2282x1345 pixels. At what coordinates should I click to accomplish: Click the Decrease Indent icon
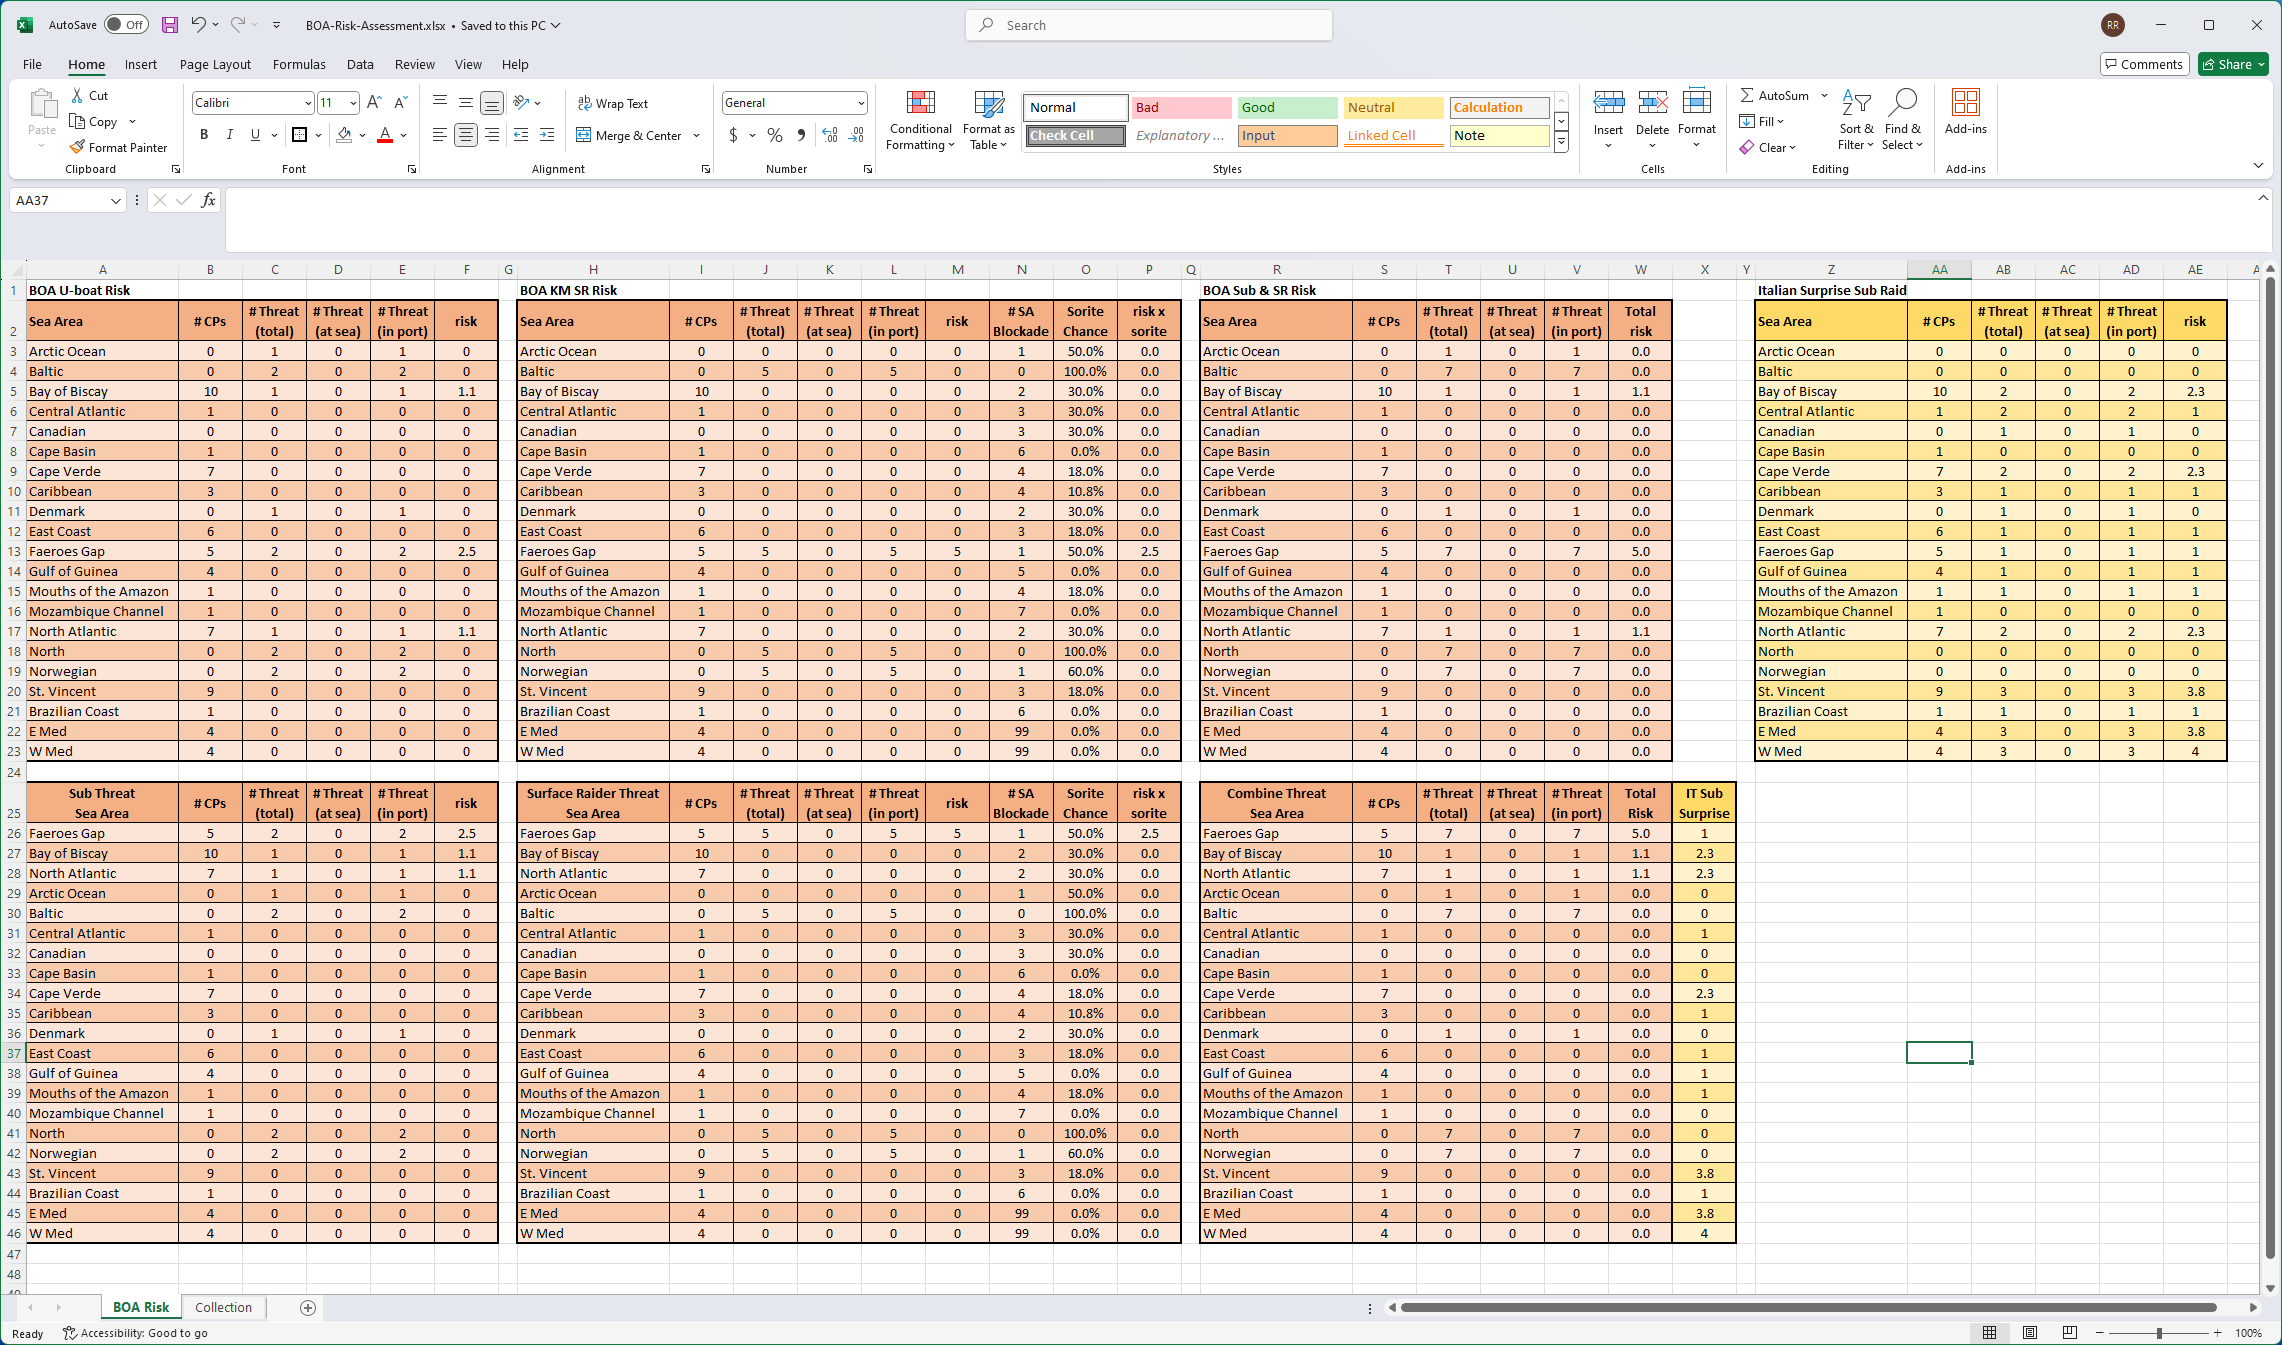pyautogui.click(x=521, y=135)
